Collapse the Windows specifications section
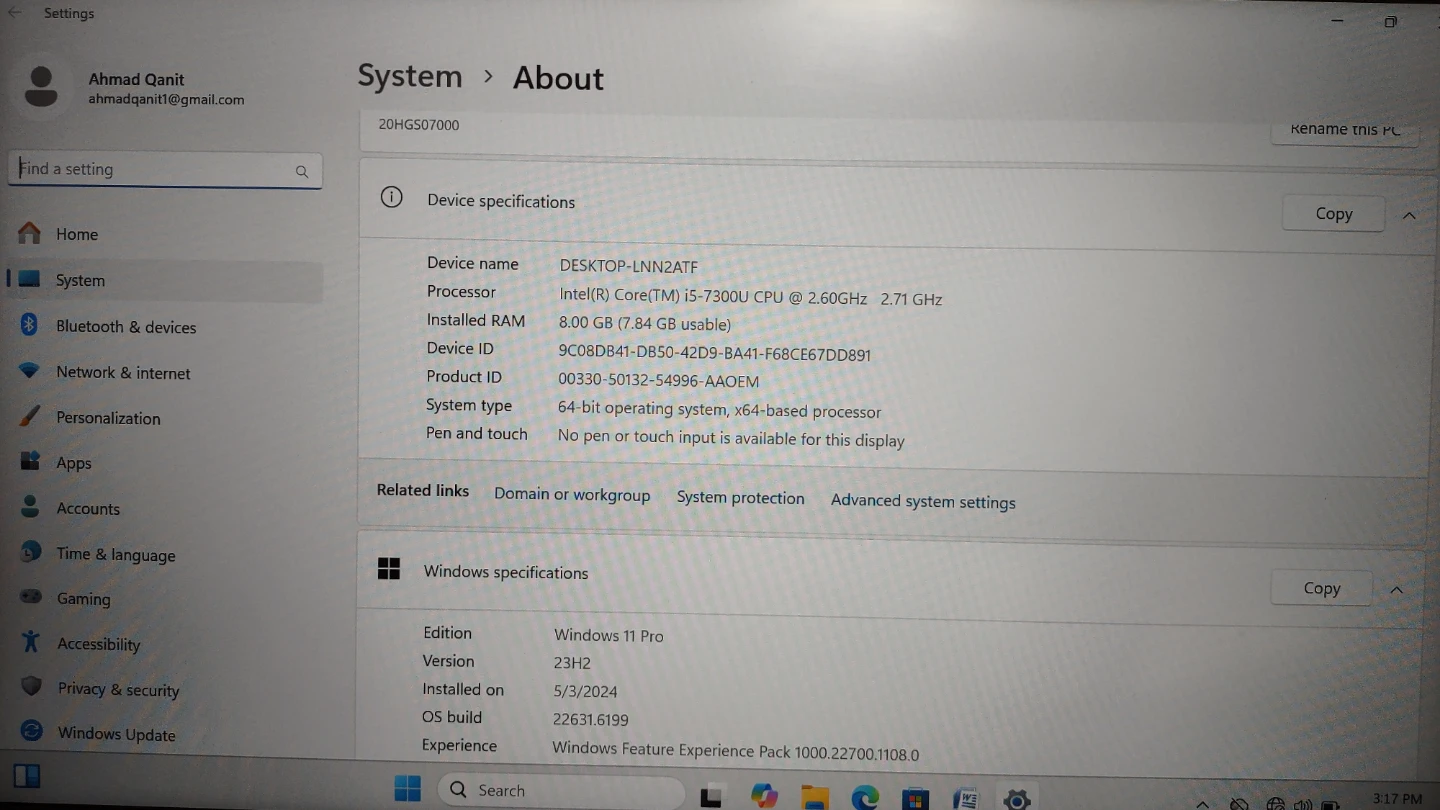1440x810 pixels. click(x=1397, y=590)
